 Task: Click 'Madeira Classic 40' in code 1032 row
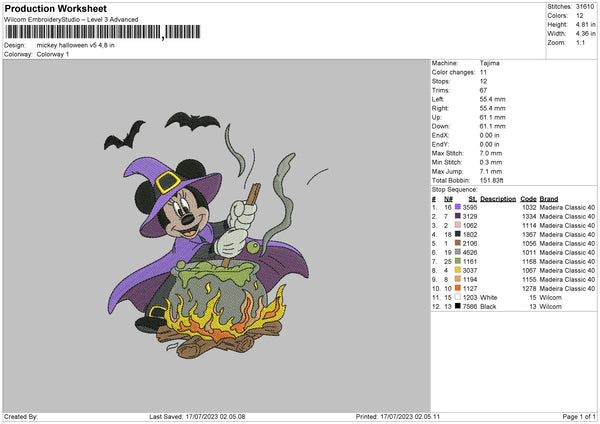567,207
